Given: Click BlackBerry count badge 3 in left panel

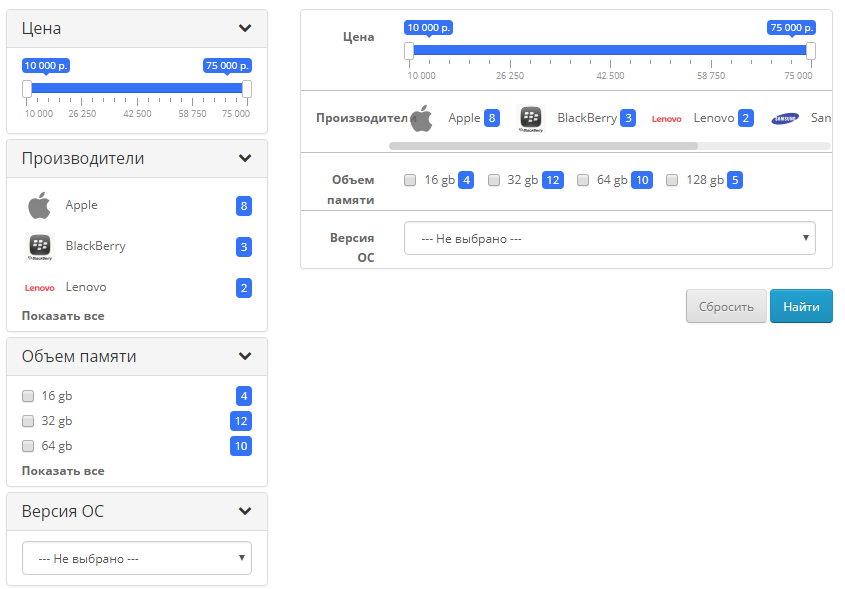Looking at the screenshot, I should [x=244, y=247].
